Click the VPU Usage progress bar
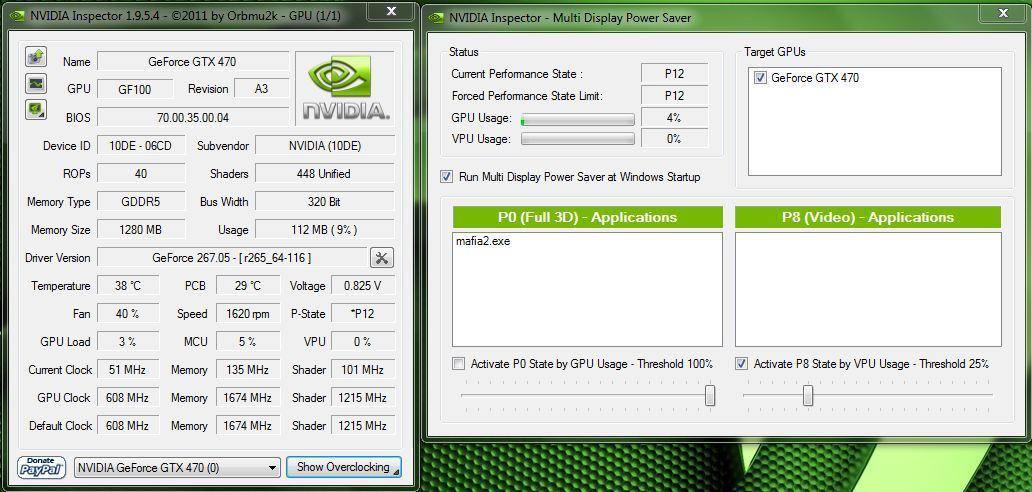Screen dimensions: 1032x492 click(578, 139)
